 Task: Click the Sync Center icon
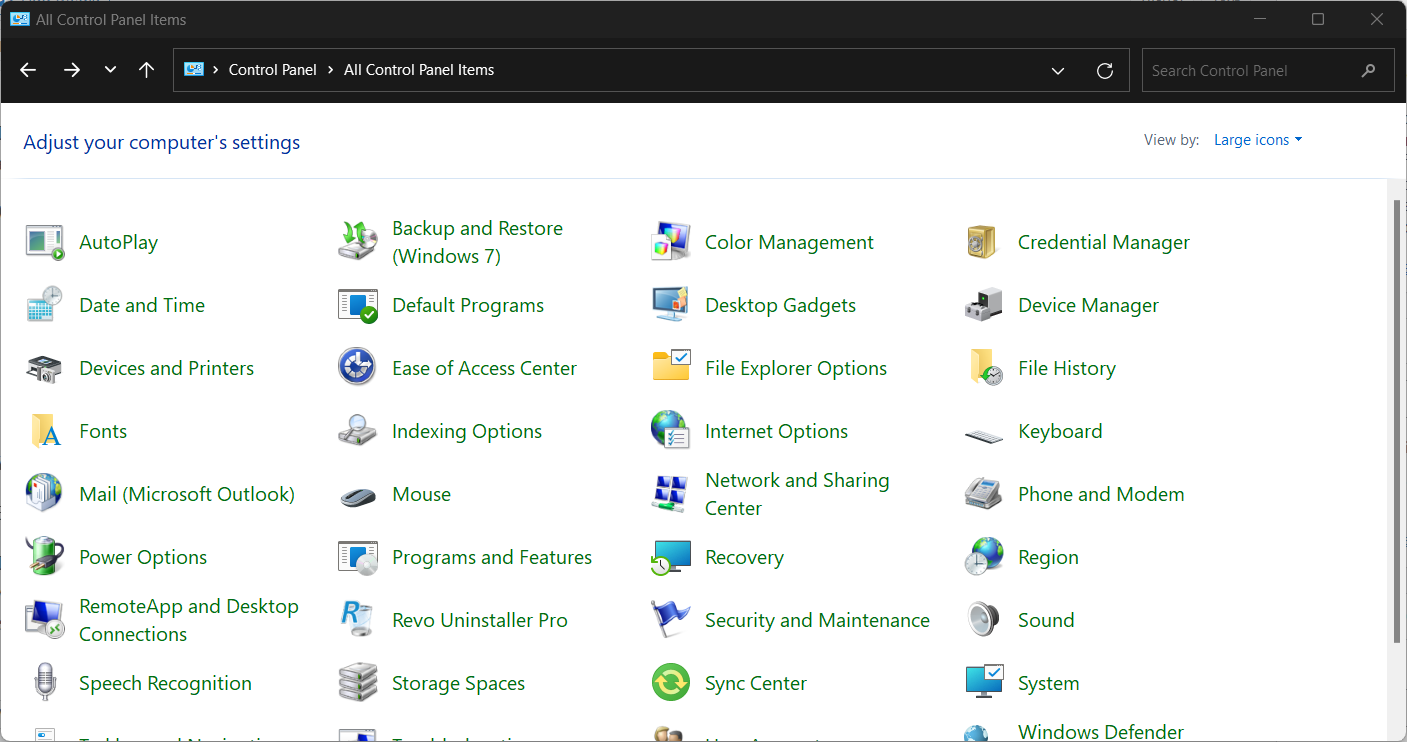click(x=671, y=683)
